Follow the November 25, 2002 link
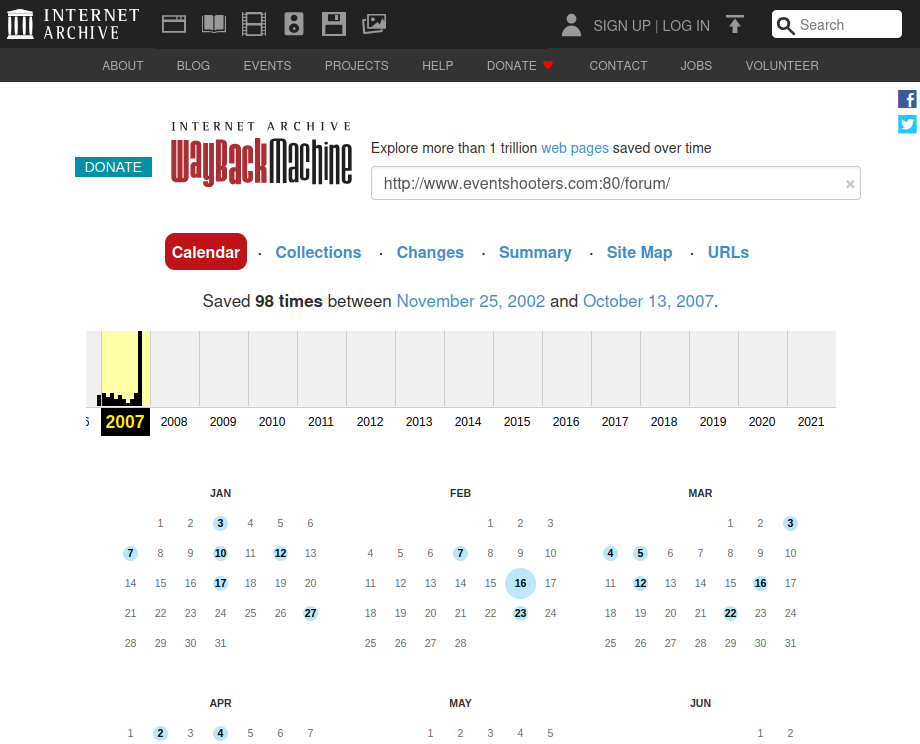920x744 pixels. point(471,301)
